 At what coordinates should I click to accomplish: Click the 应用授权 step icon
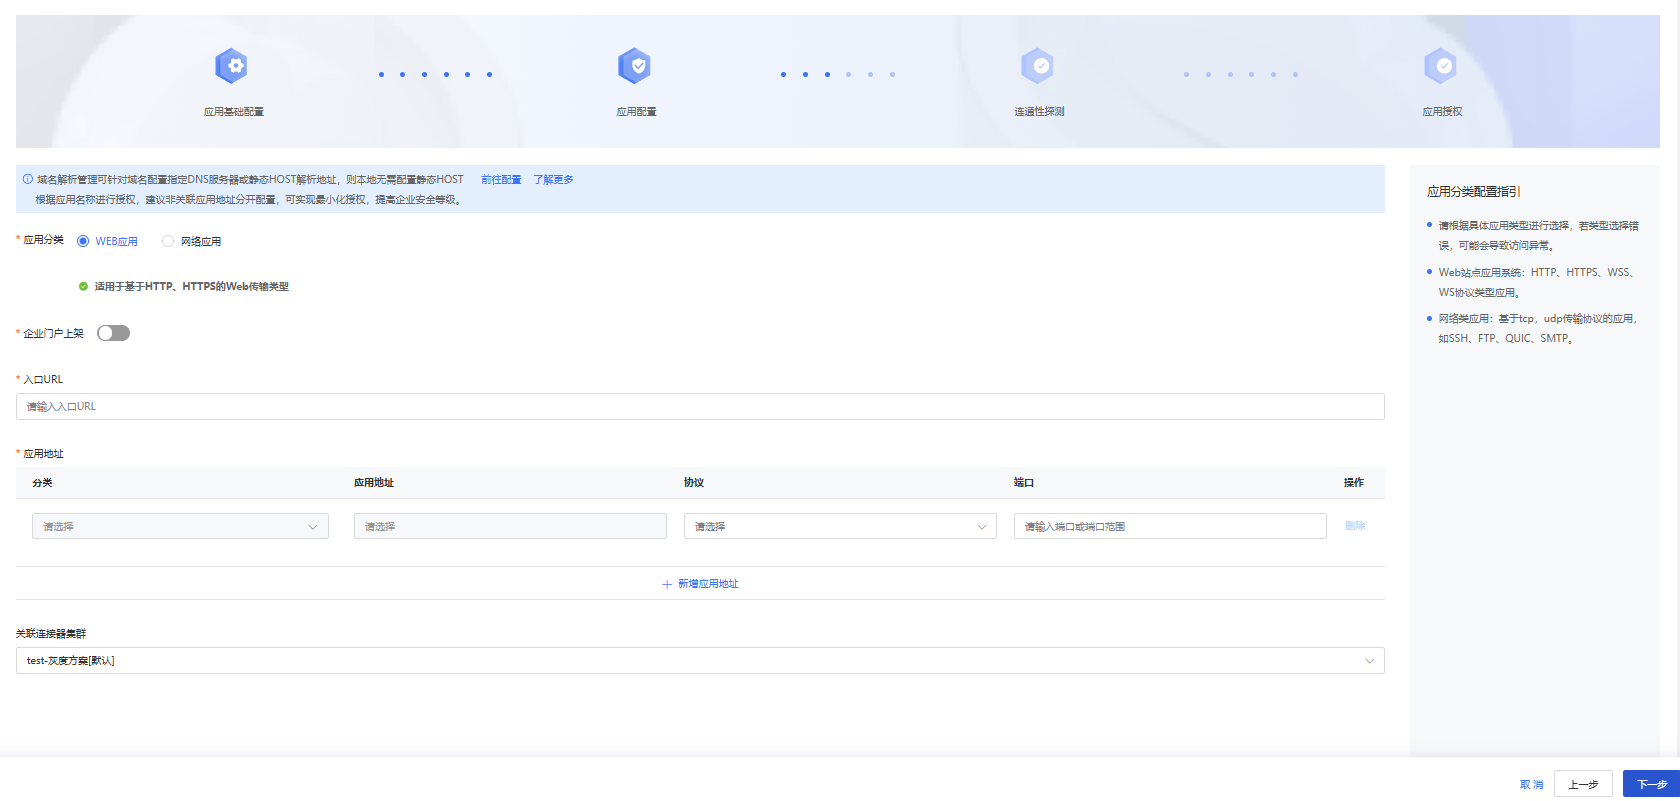(1440, 66)
